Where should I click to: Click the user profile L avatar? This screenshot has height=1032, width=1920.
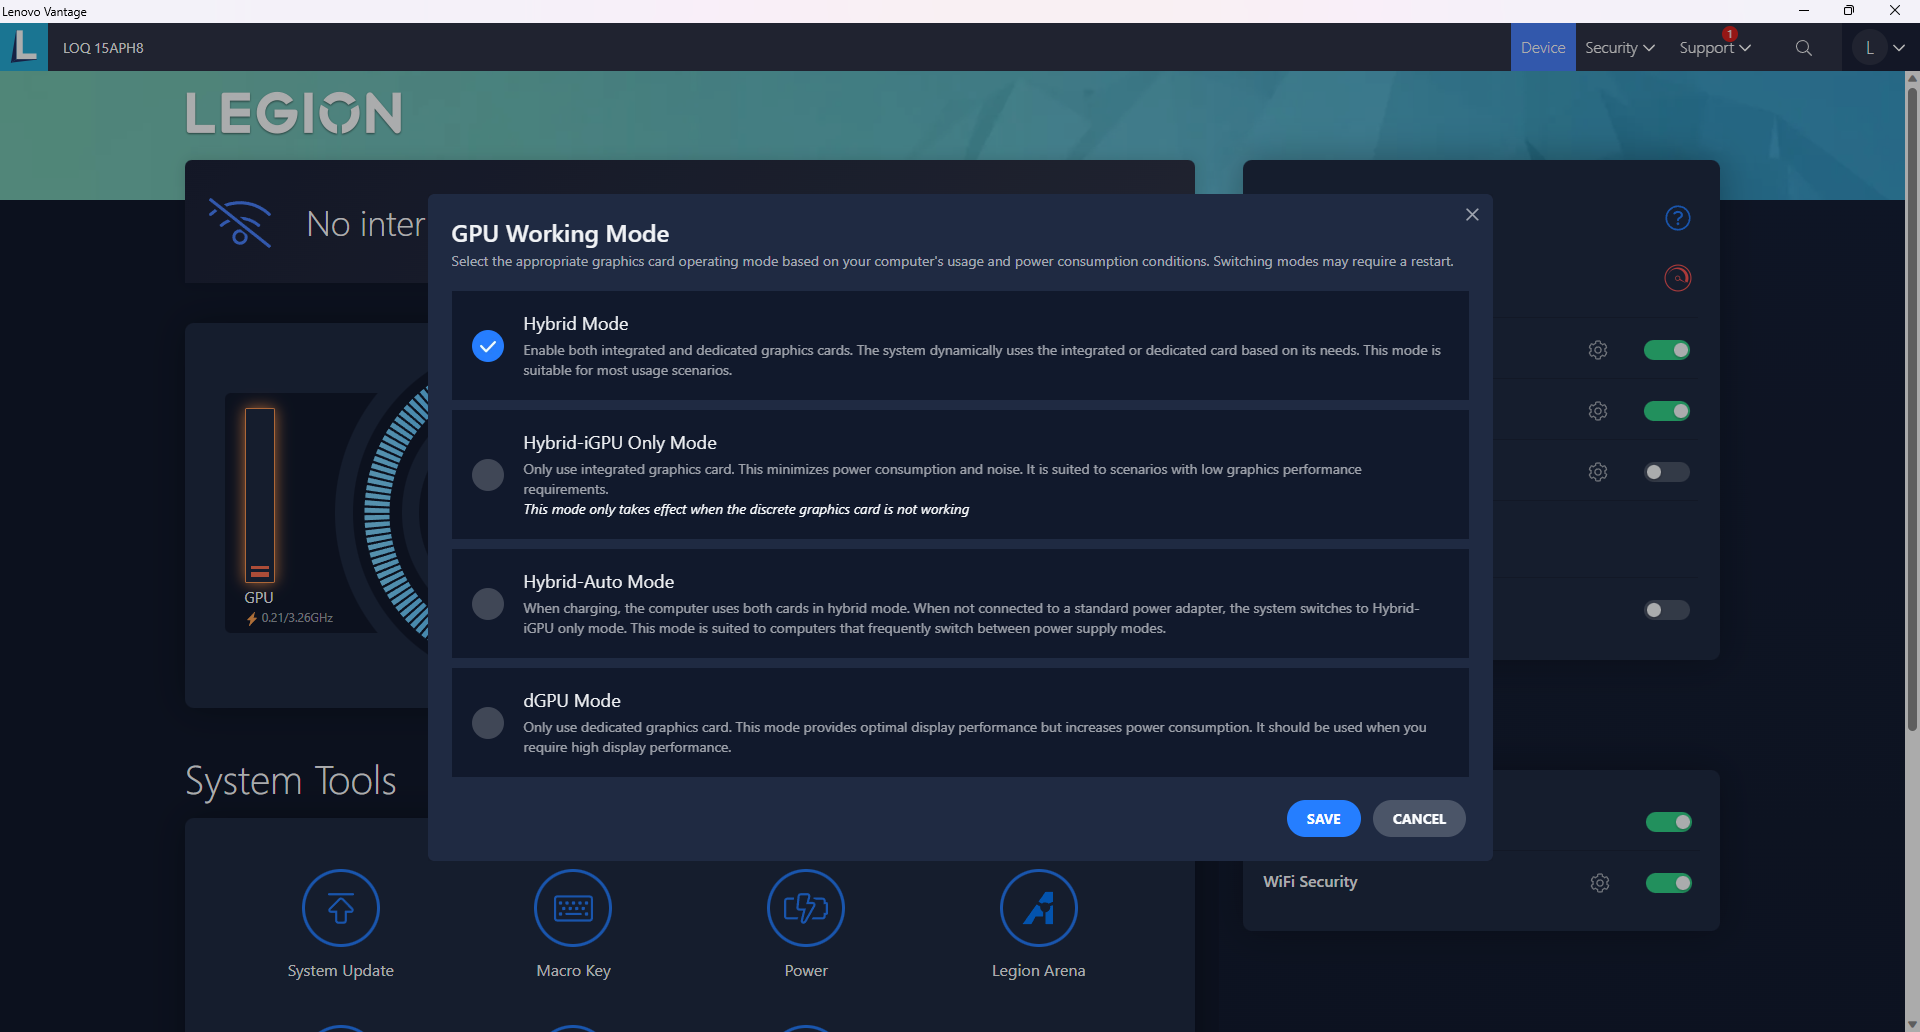(1869, 48)
